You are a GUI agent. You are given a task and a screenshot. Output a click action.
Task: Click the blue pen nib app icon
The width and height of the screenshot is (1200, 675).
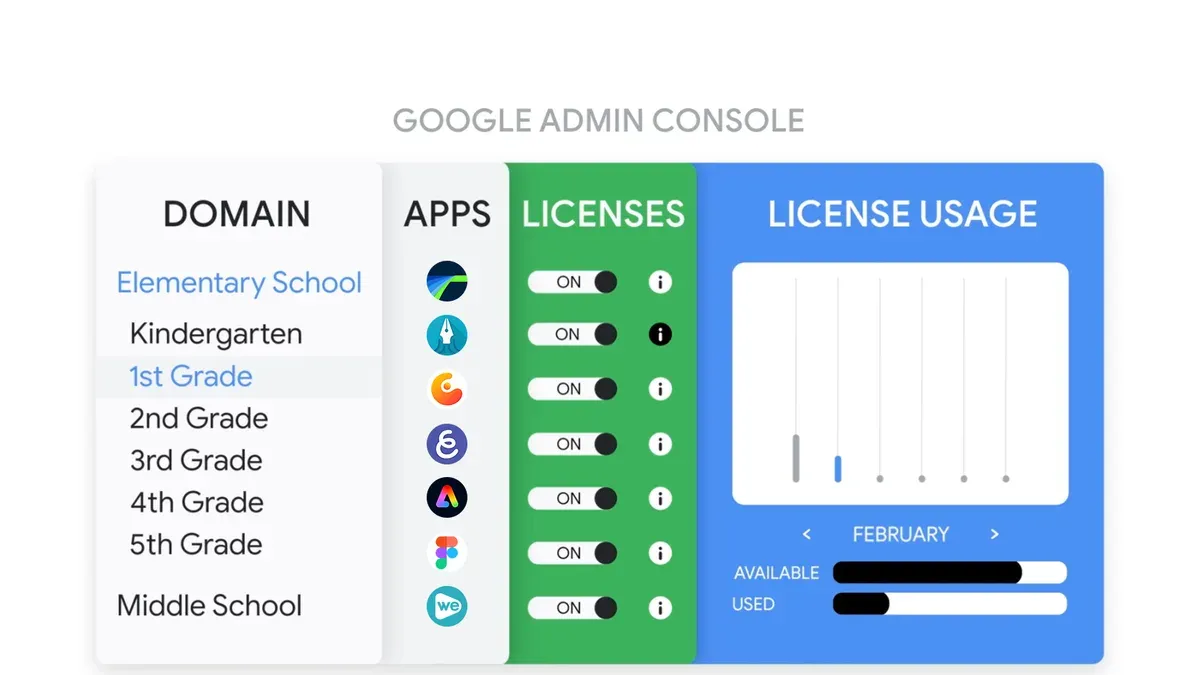coord(447,335)
